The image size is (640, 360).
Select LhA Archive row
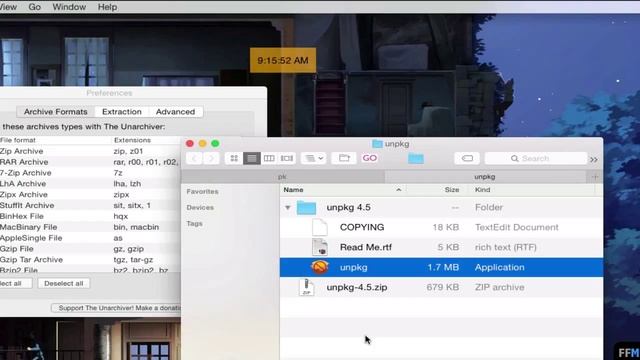[x=90, y=184]
